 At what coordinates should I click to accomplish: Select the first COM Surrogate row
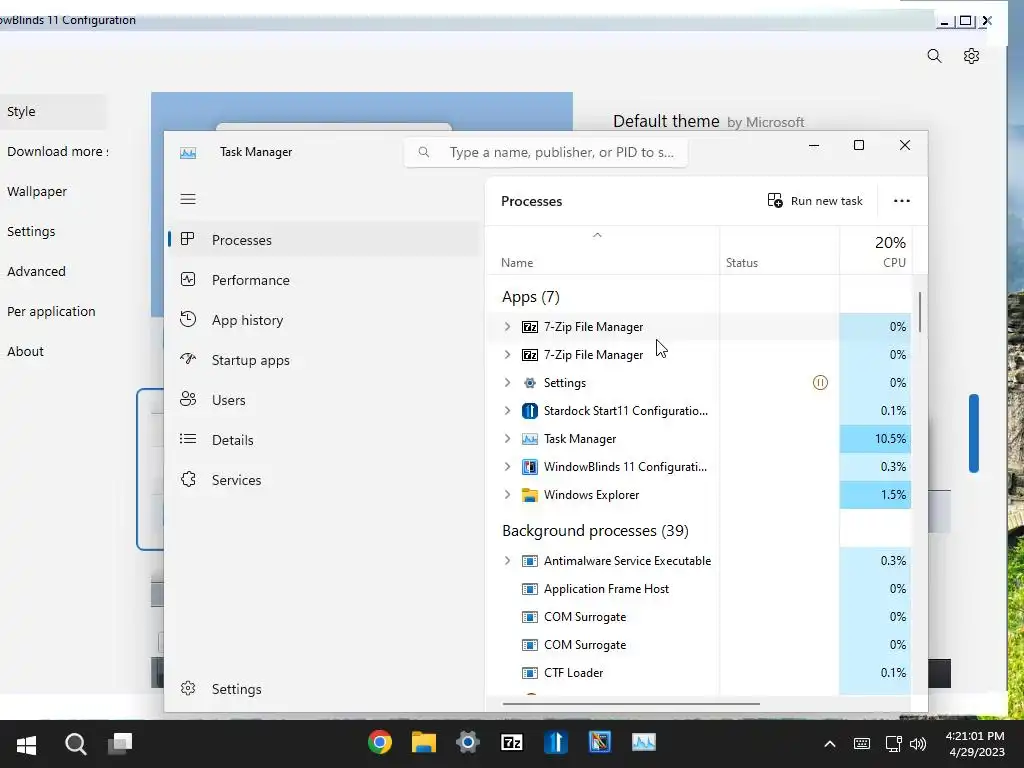click(x=698, y=617)
